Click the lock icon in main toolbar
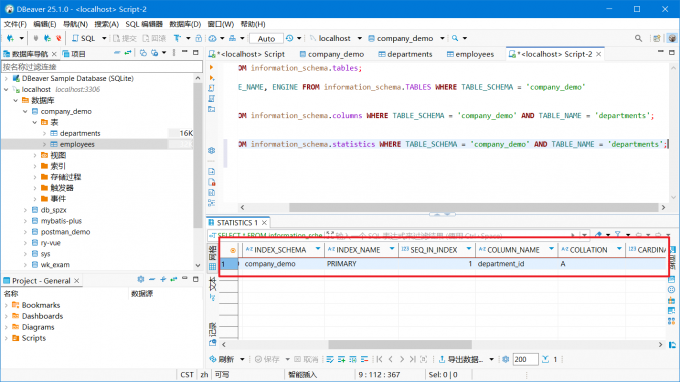680x382 pixels. [199, 38]
